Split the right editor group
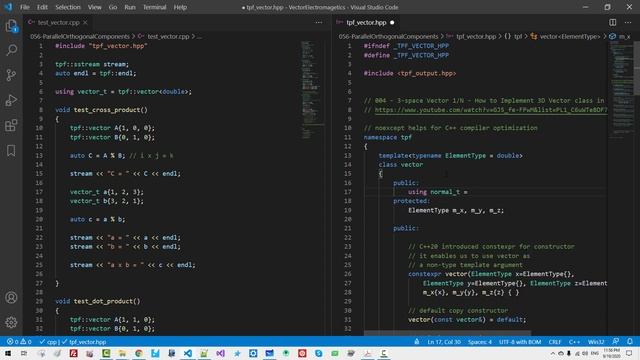 [612, 22]
